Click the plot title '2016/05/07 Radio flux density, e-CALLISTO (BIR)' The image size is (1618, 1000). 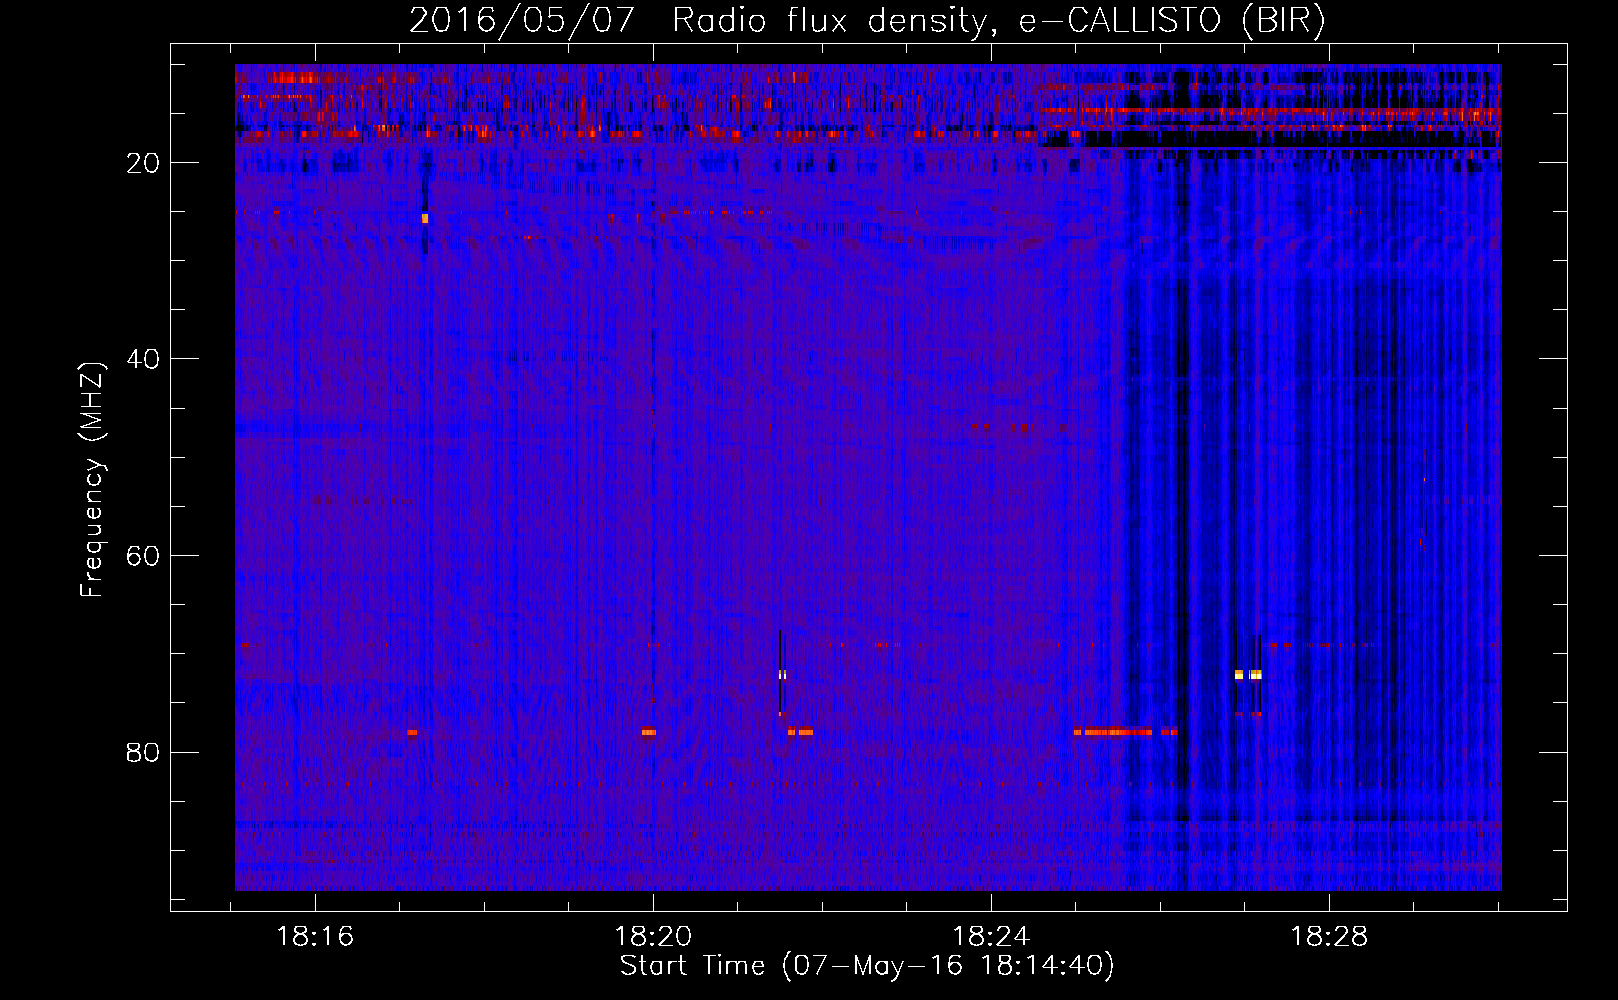[x=867, y=21]
